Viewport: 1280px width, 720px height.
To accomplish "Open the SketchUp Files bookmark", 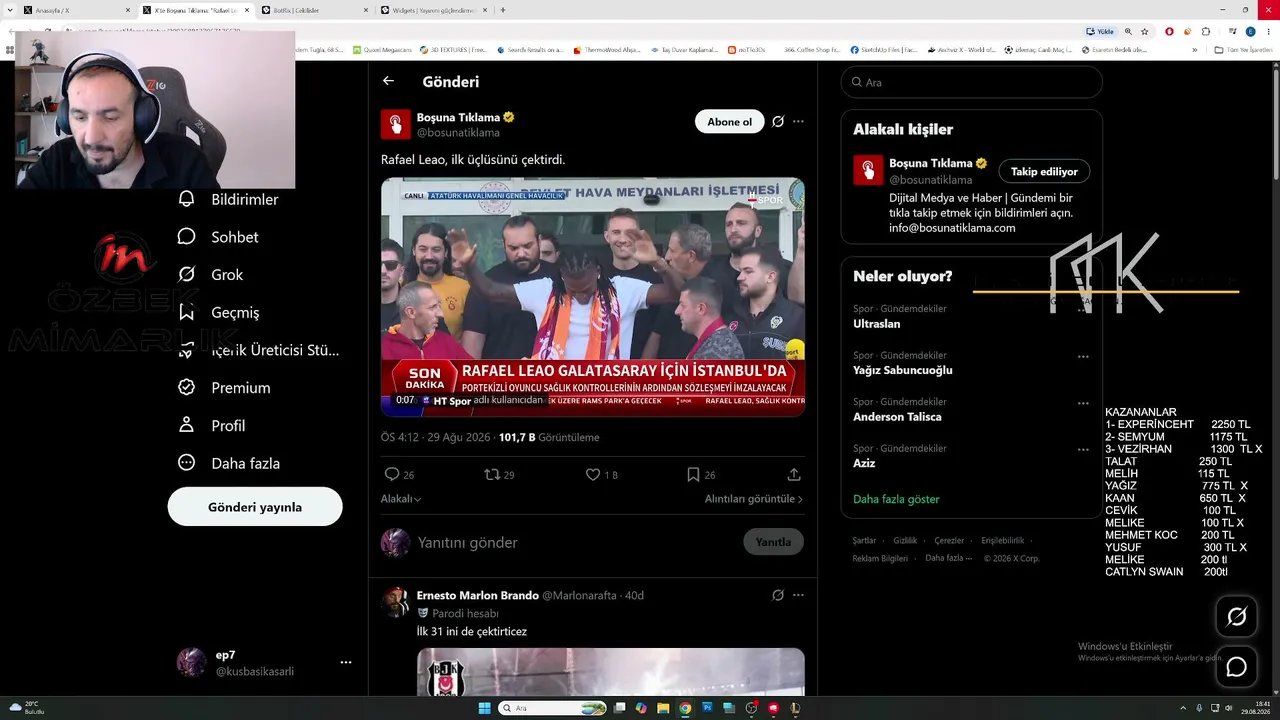I will pyautogui.click(x=884, y=49).
